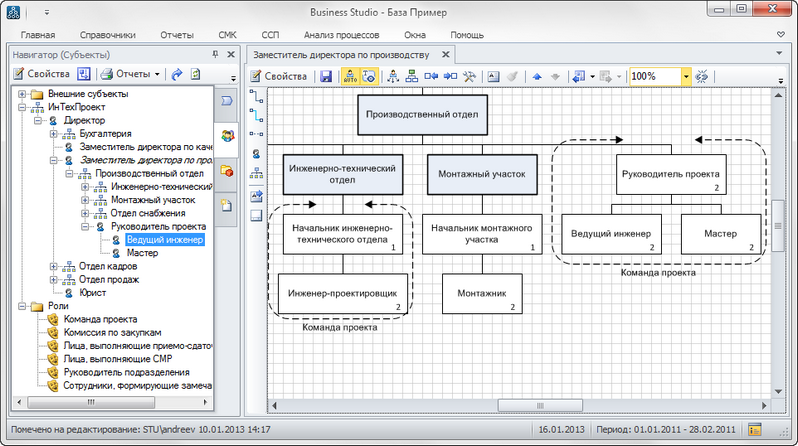
Task: Select the processes arrow-shaped navigator tab
Action: click(x=227, y=101)
